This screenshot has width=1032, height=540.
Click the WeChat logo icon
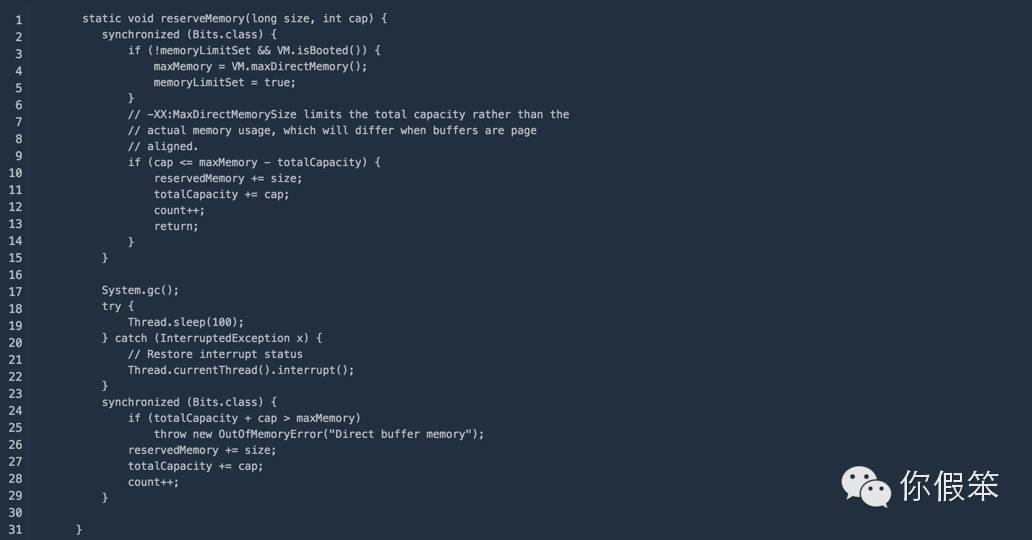click(x=865, y=487)
